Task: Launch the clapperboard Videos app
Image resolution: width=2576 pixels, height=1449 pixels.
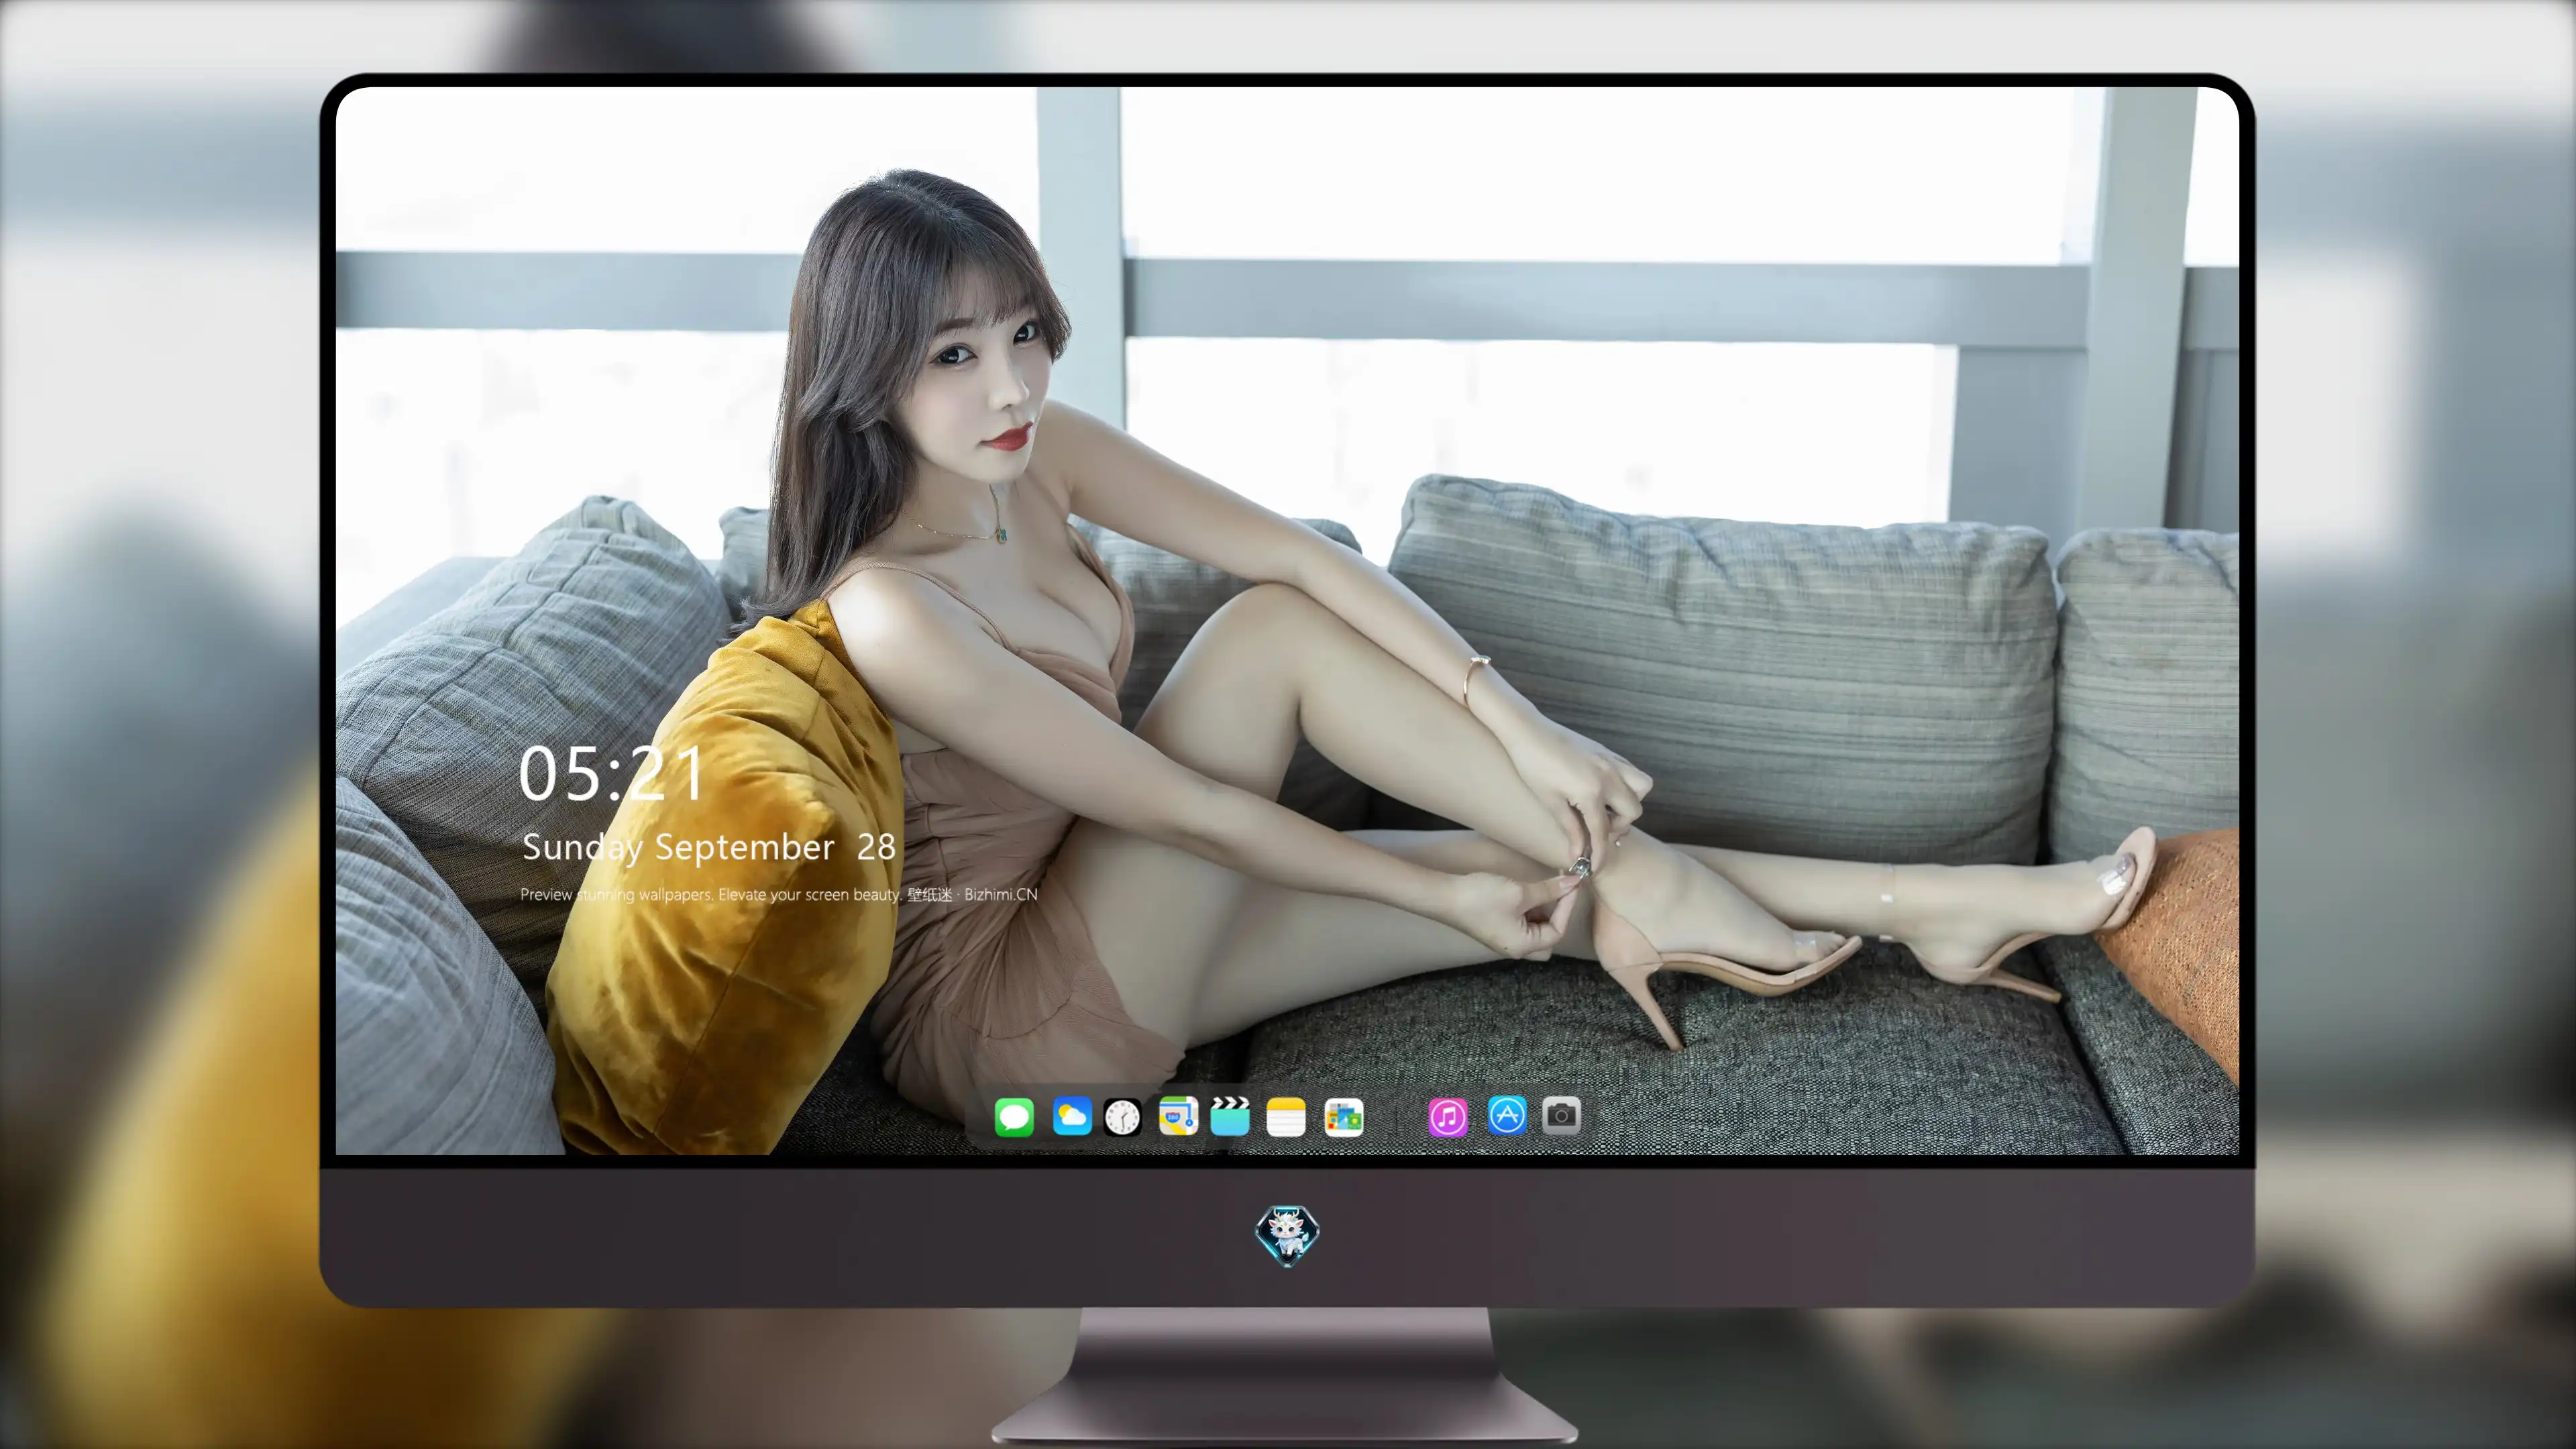Action: [x=1230, y=1116]
